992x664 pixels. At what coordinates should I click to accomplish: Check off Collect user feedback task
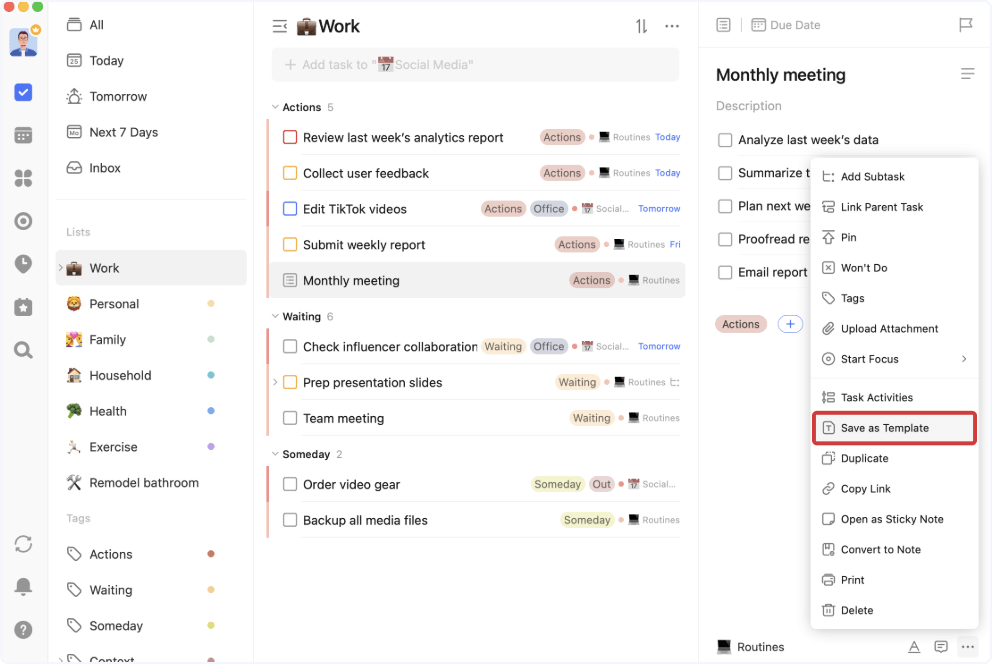tap(290, 173)
